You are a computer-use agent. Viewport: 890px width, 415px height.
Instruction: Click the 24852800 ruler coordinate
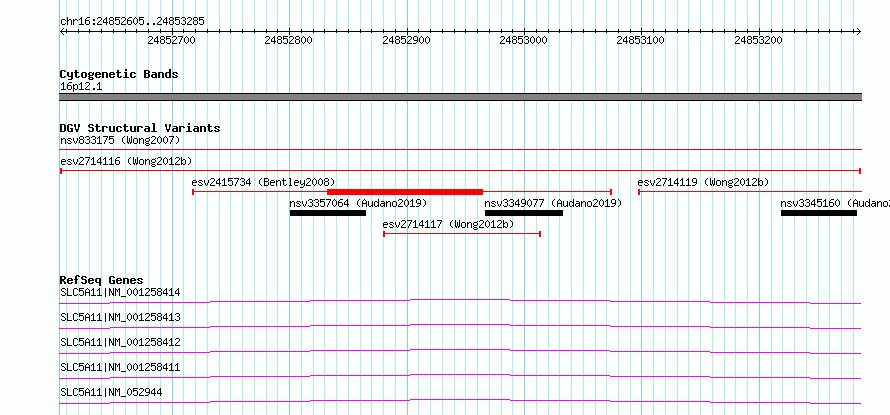[x=288, y=40]
